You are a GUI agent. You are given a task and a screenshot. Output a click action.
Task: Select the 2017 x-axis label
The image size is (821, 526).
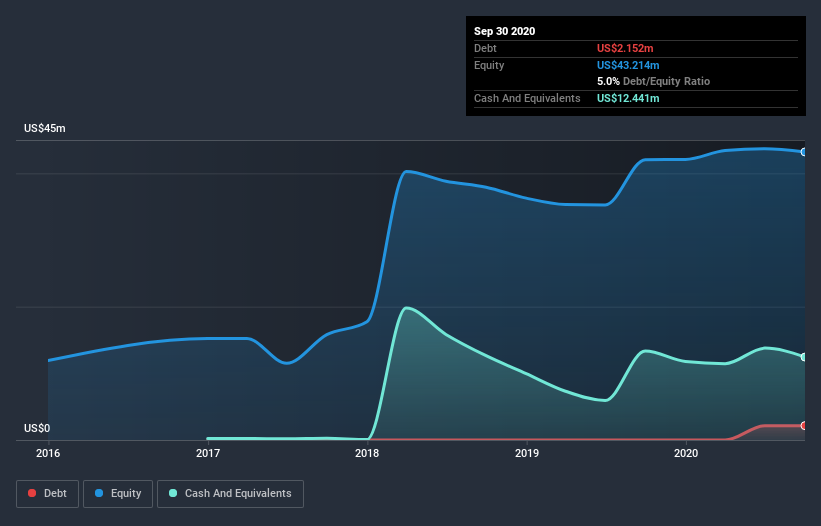tap(208, 453)
